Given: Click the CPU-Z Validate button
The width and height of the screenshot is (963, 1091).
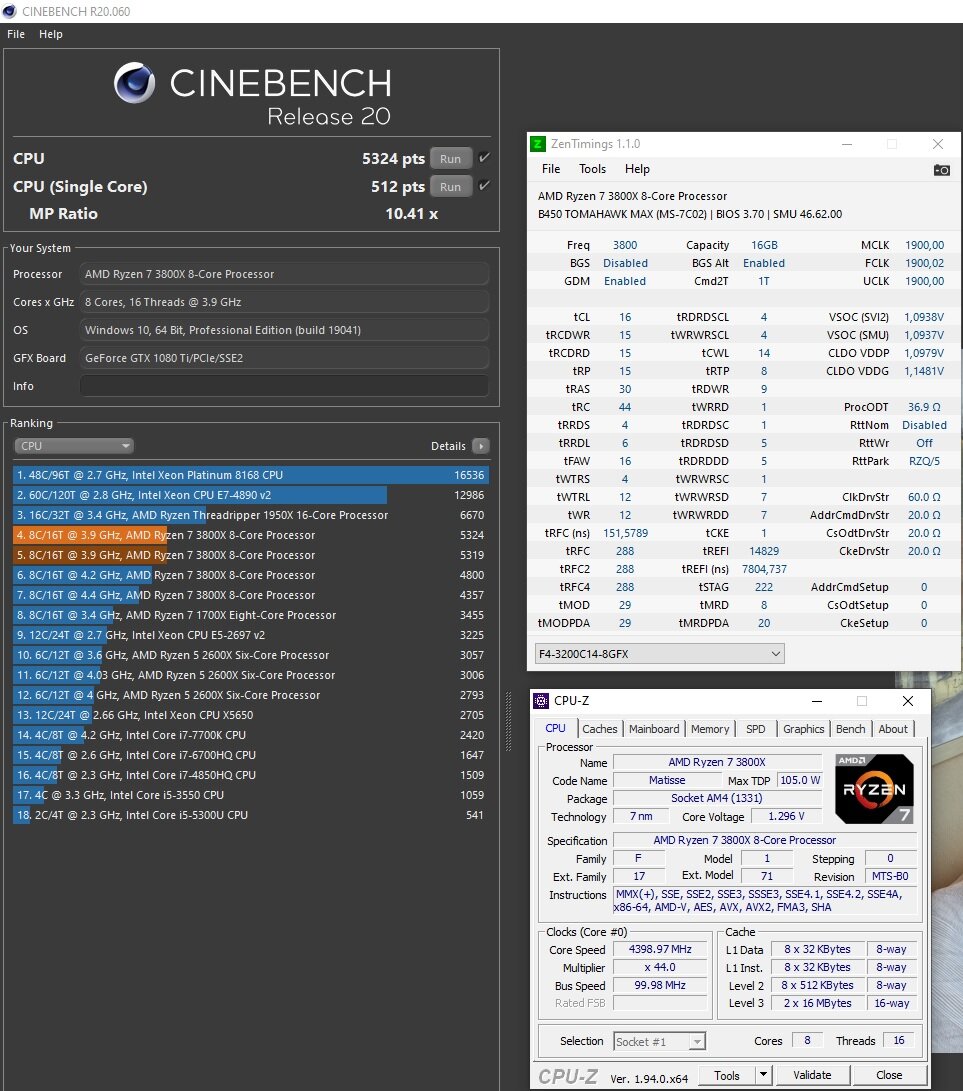Looking at the screenshot, I should coord(812,1075).
